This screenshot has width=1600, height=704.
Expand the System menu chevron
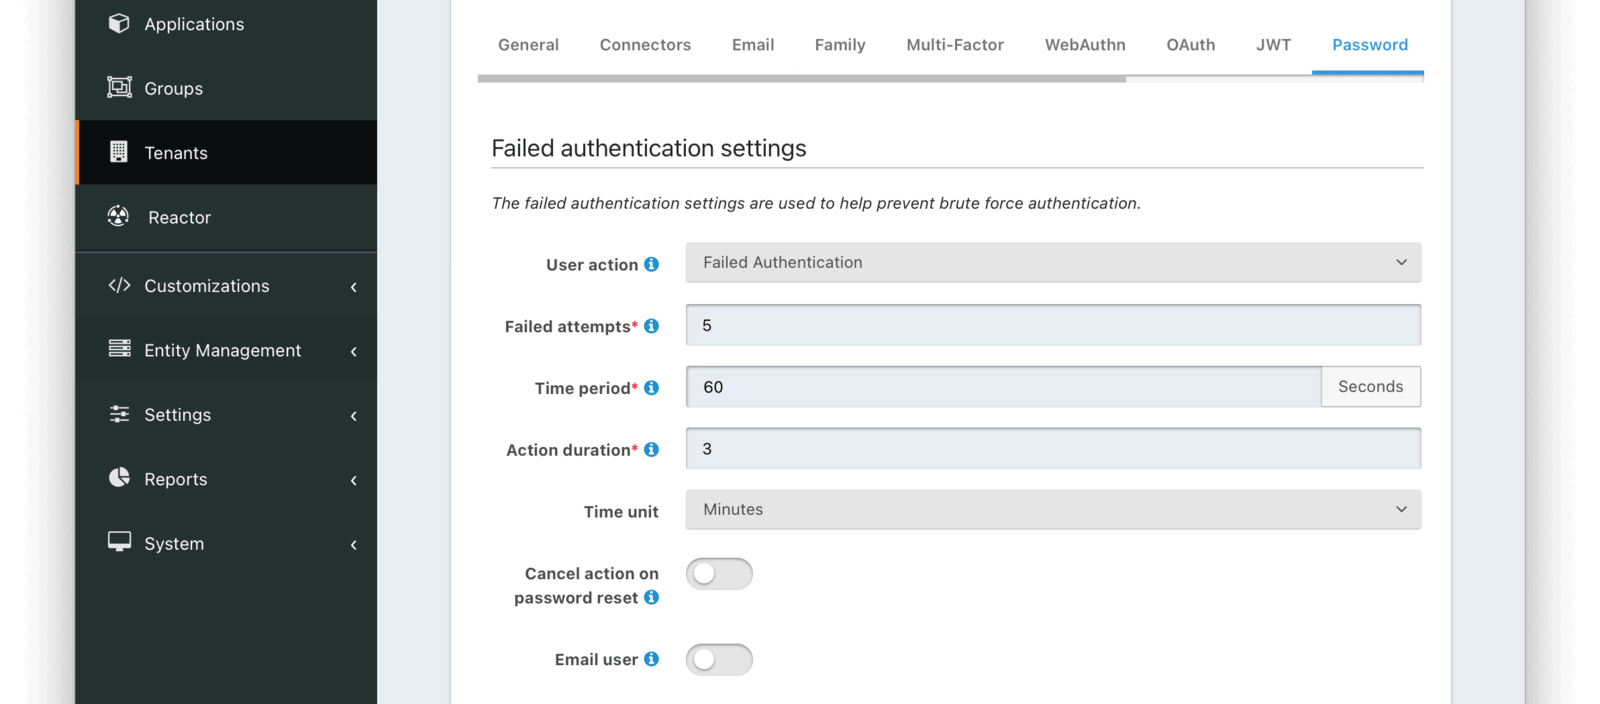click(x=354, y=545)
